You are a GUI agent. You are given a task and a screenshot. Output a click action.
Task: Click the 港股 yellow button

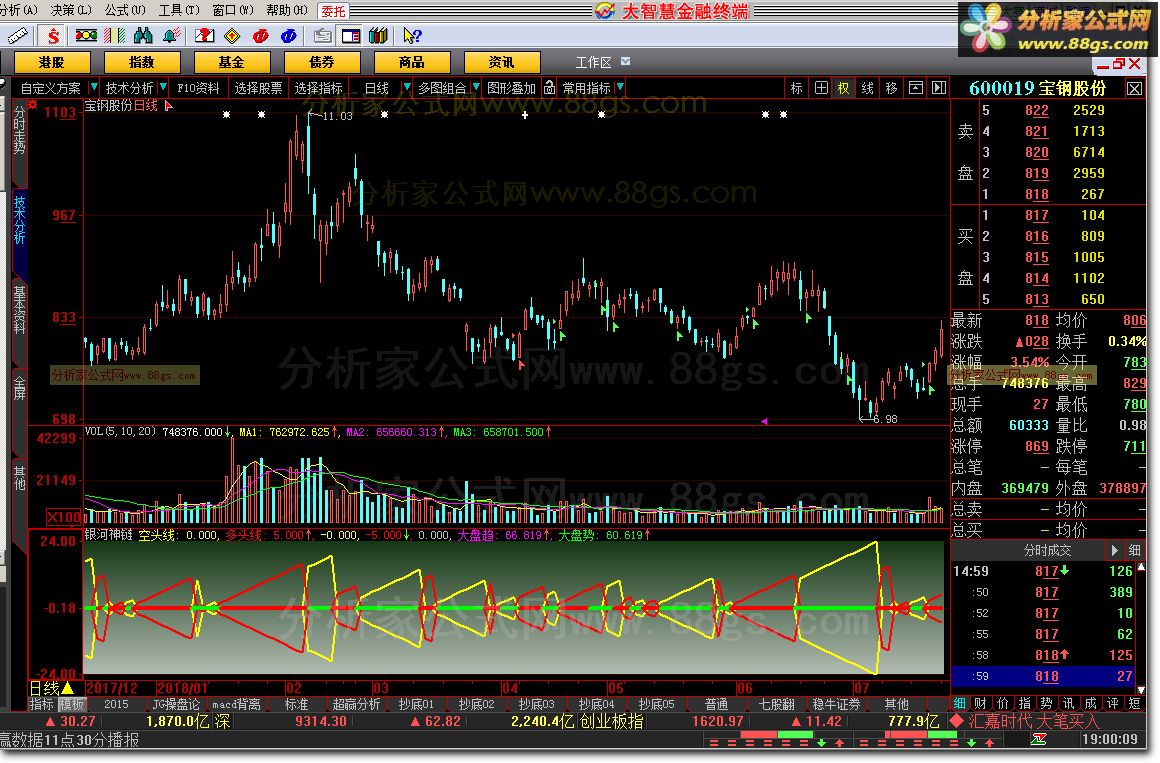point(52,62)
